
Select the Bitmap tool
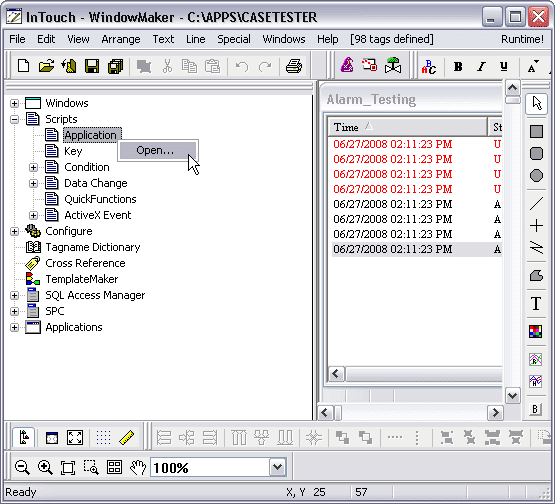536,332
